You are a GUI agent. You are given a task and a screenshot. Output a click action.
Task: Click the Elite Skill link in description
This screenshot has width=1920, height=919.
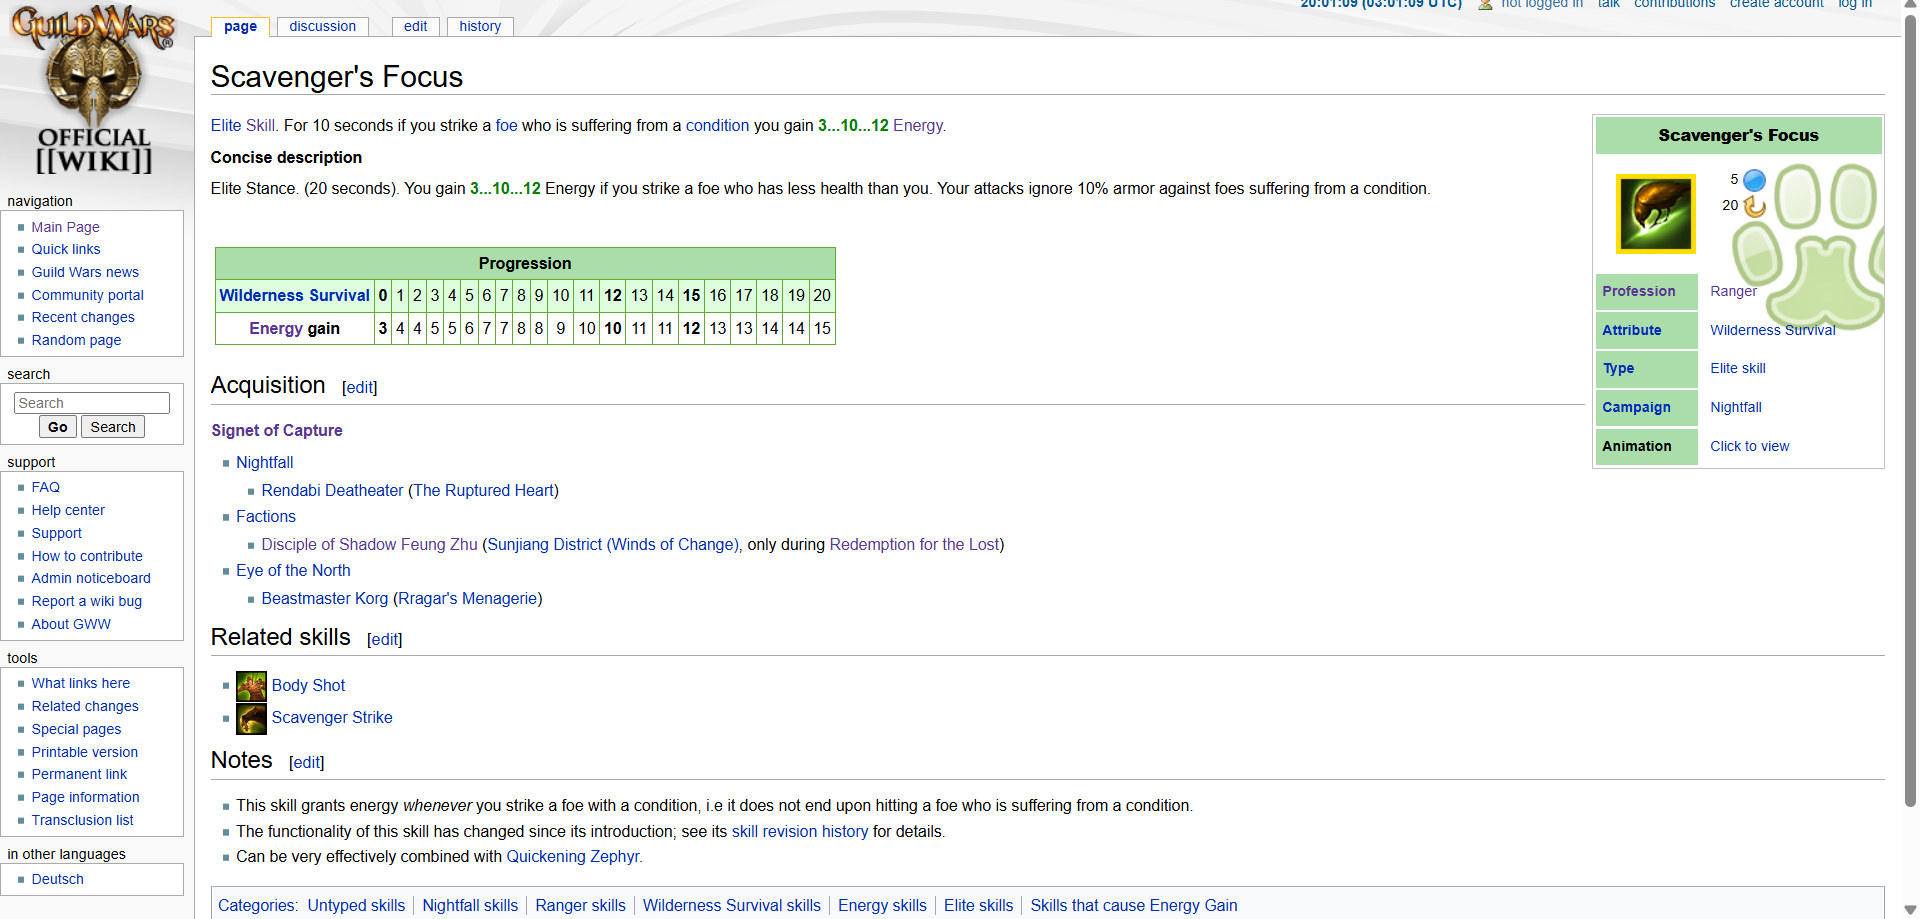[243, 125]
